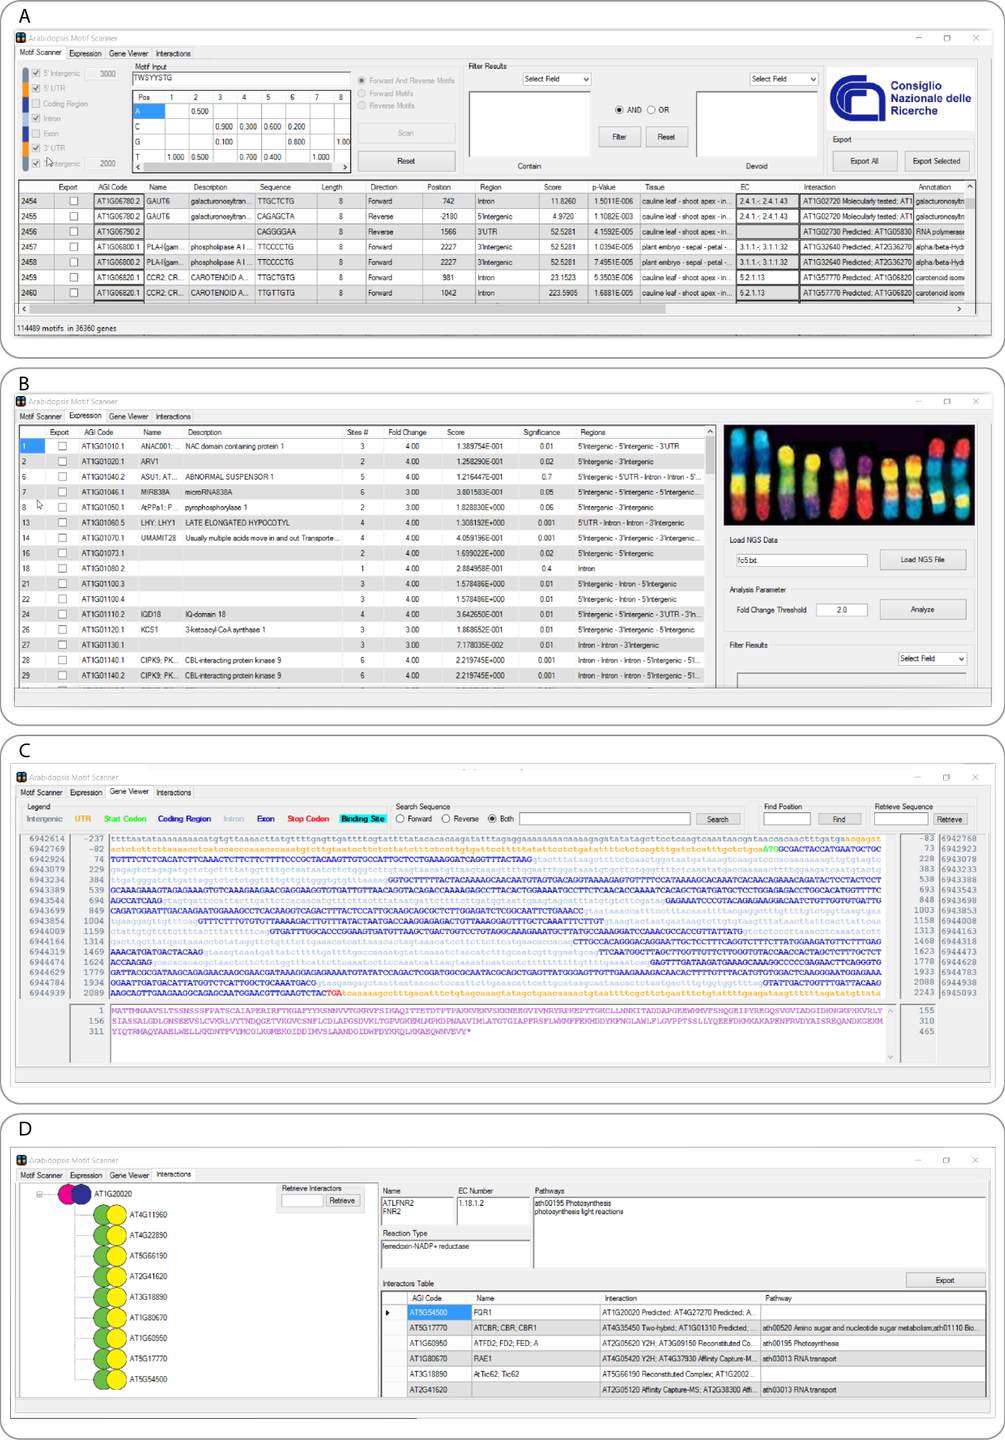Toggle the Intron region checkbox
Screen dimensions: 1005x1440
36,118
